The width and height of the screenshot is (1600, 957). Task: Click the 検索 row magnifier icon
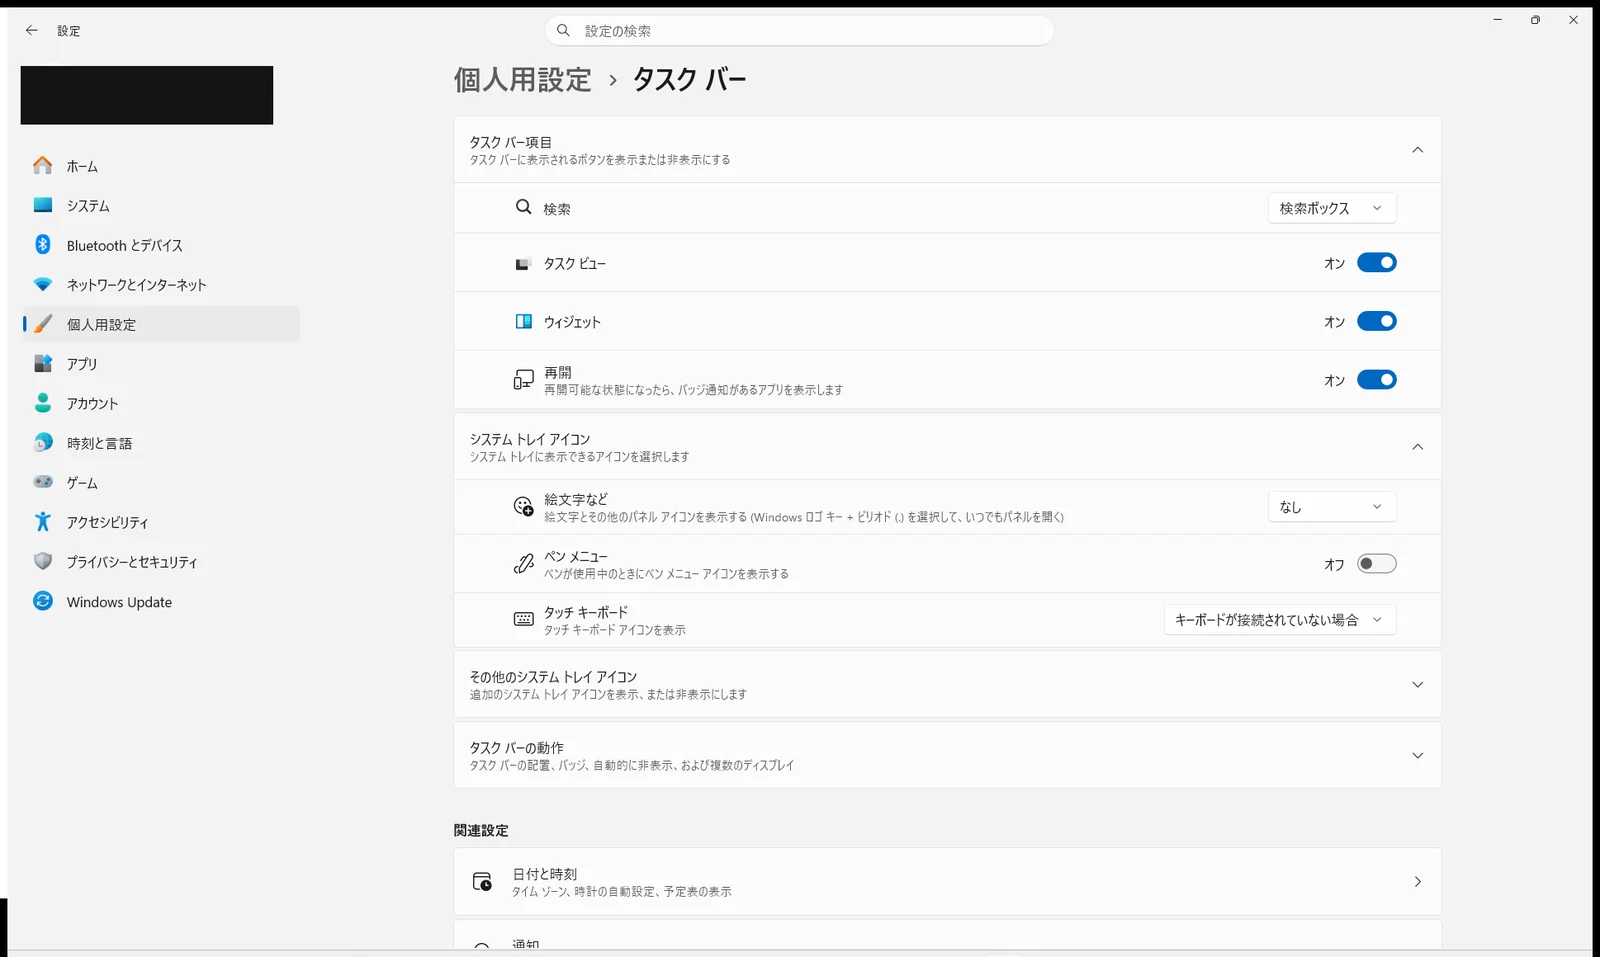[523, 207]
